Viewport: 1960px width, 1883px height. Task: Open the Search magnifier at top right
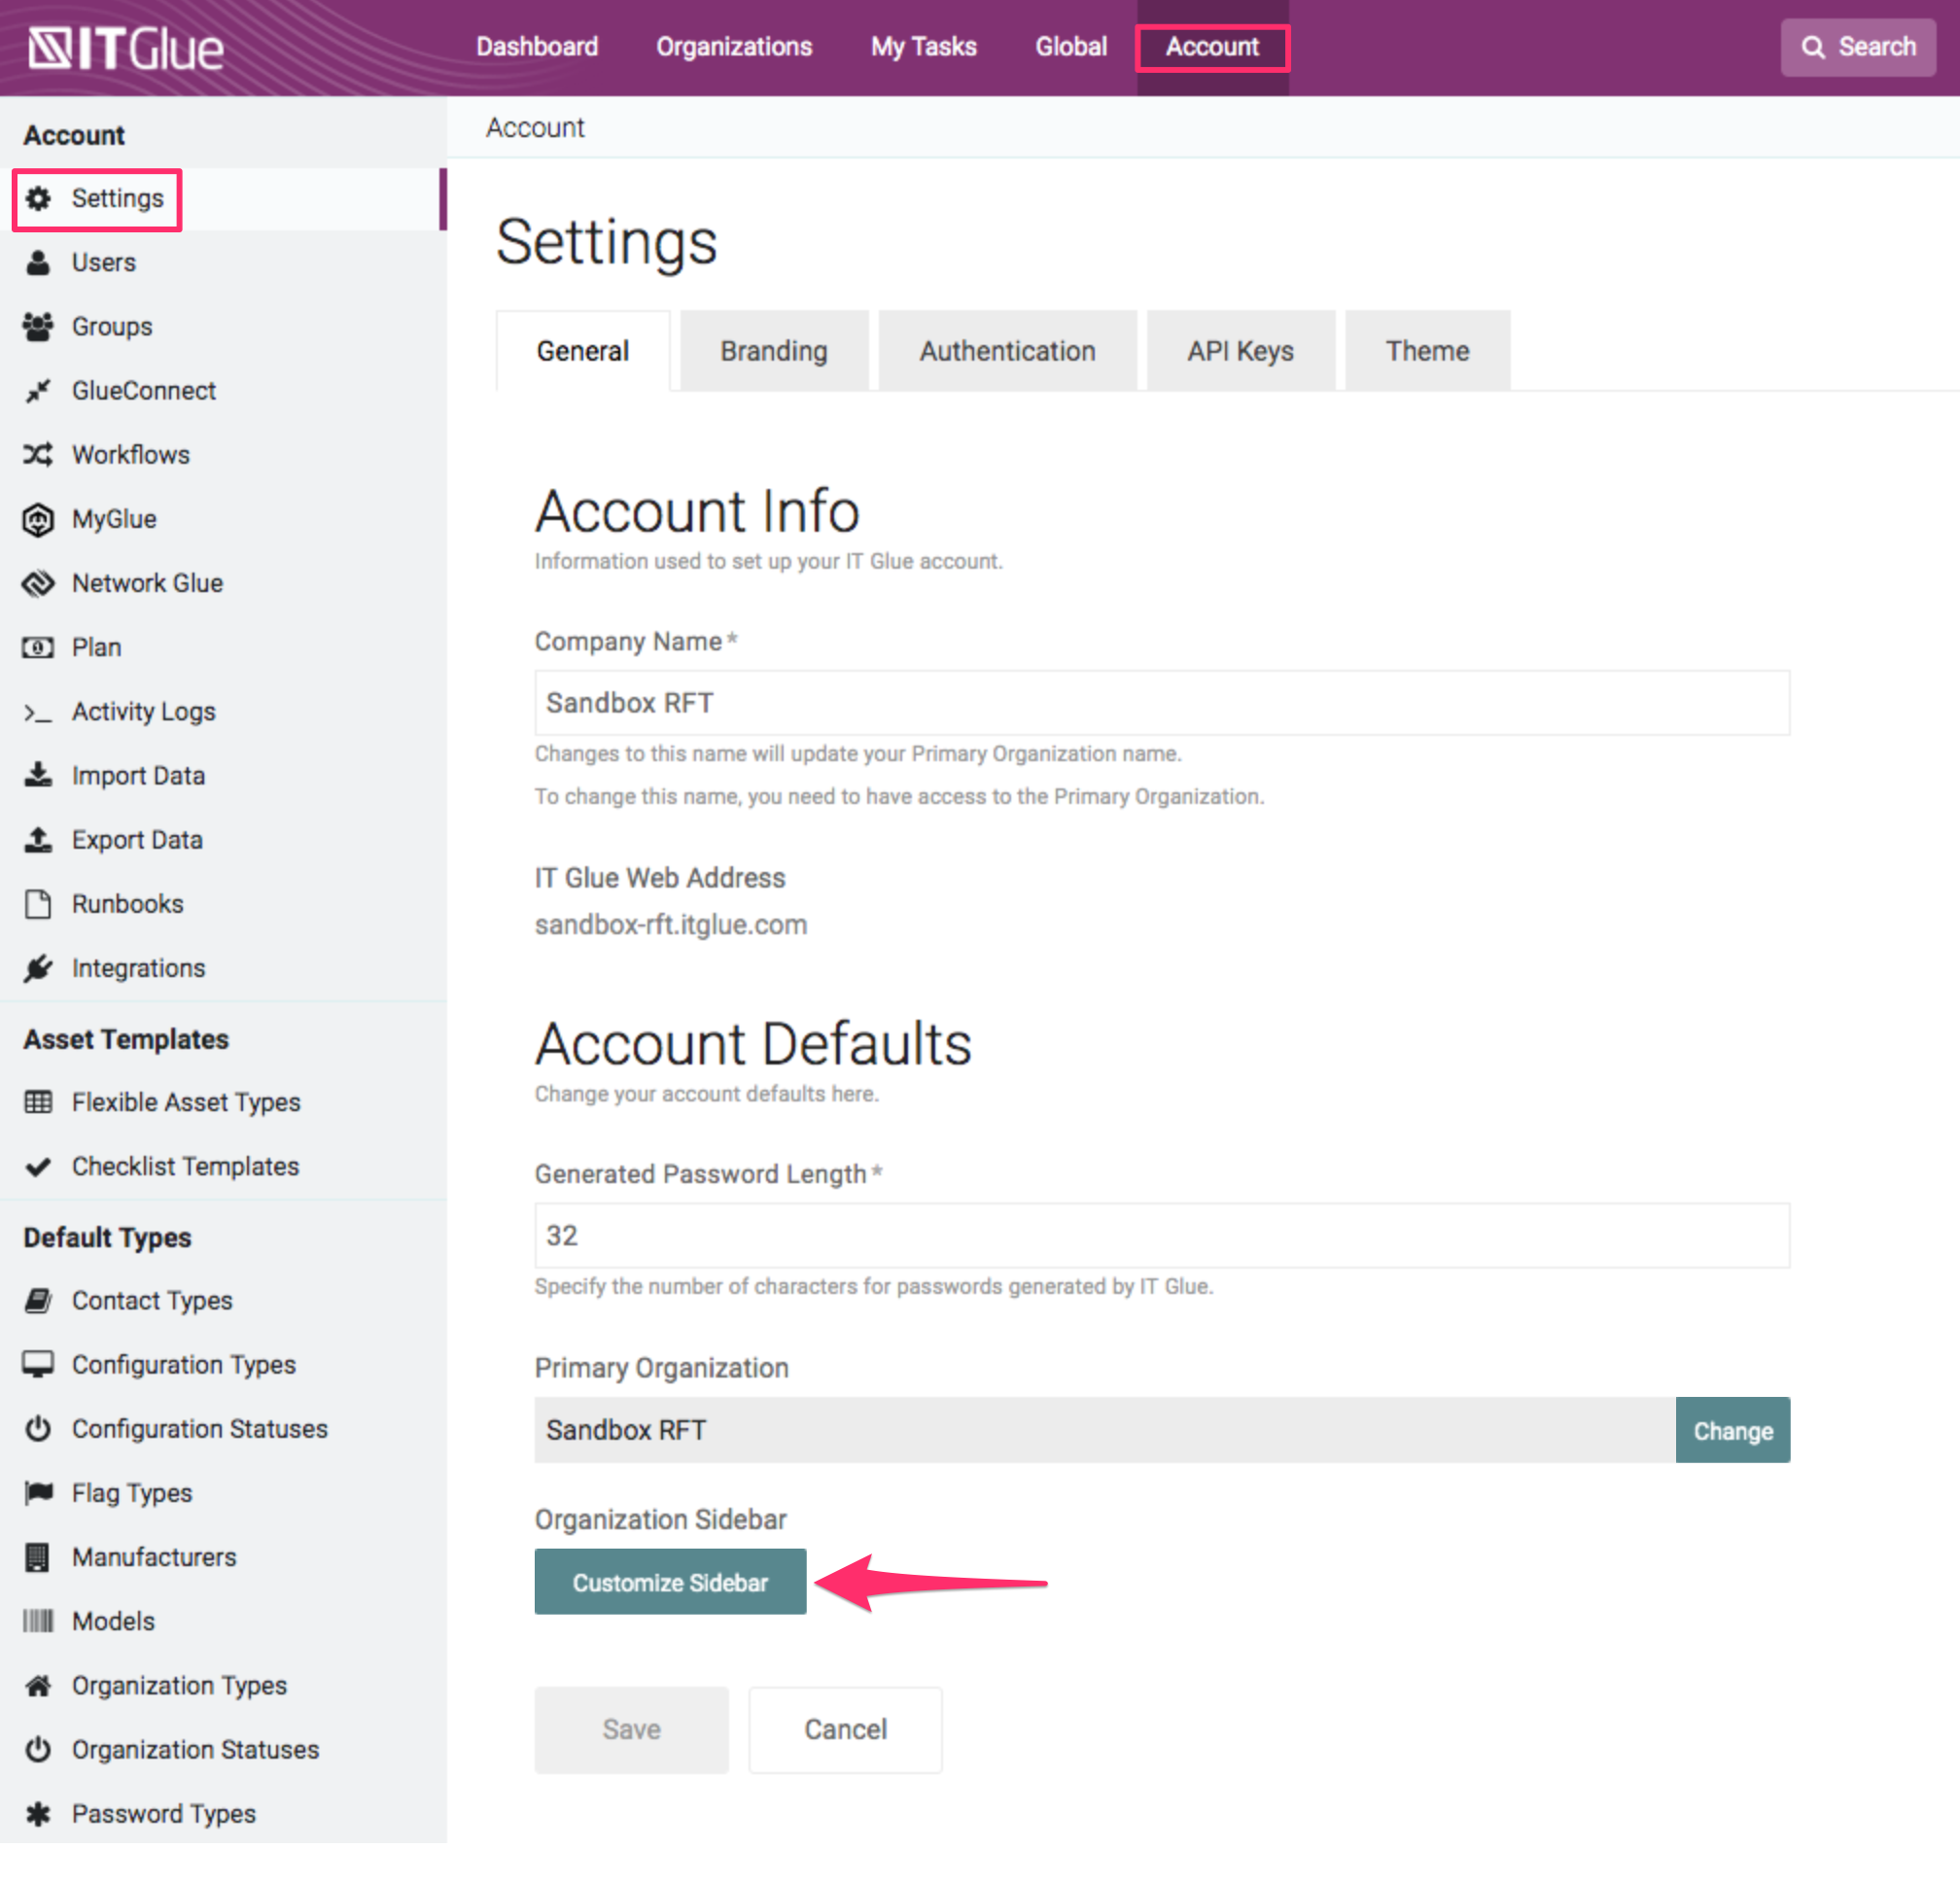coord(1857,46)
